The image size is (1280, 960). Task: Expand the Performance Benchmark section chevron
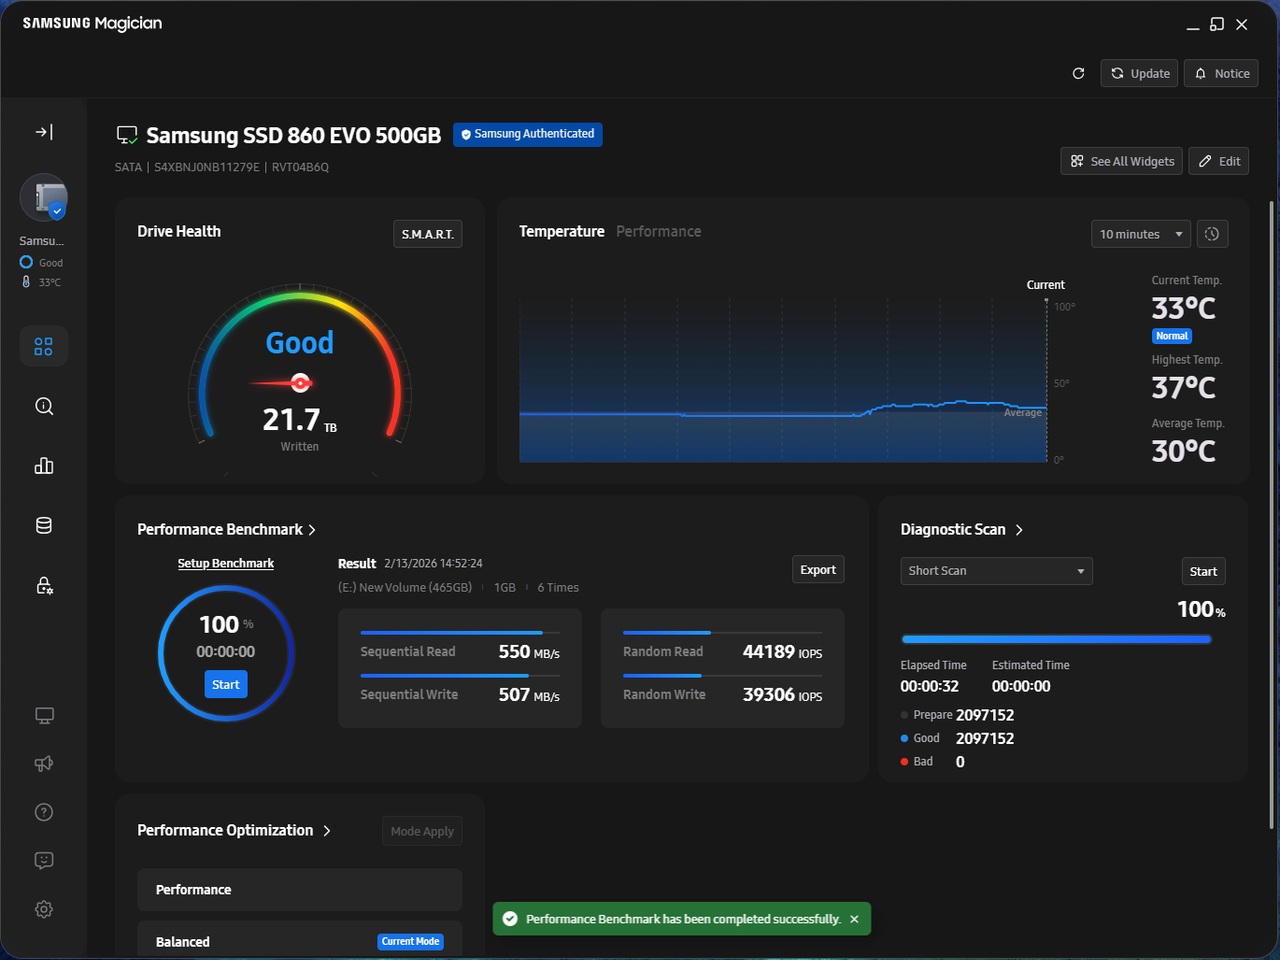click(x=312, y=530)
